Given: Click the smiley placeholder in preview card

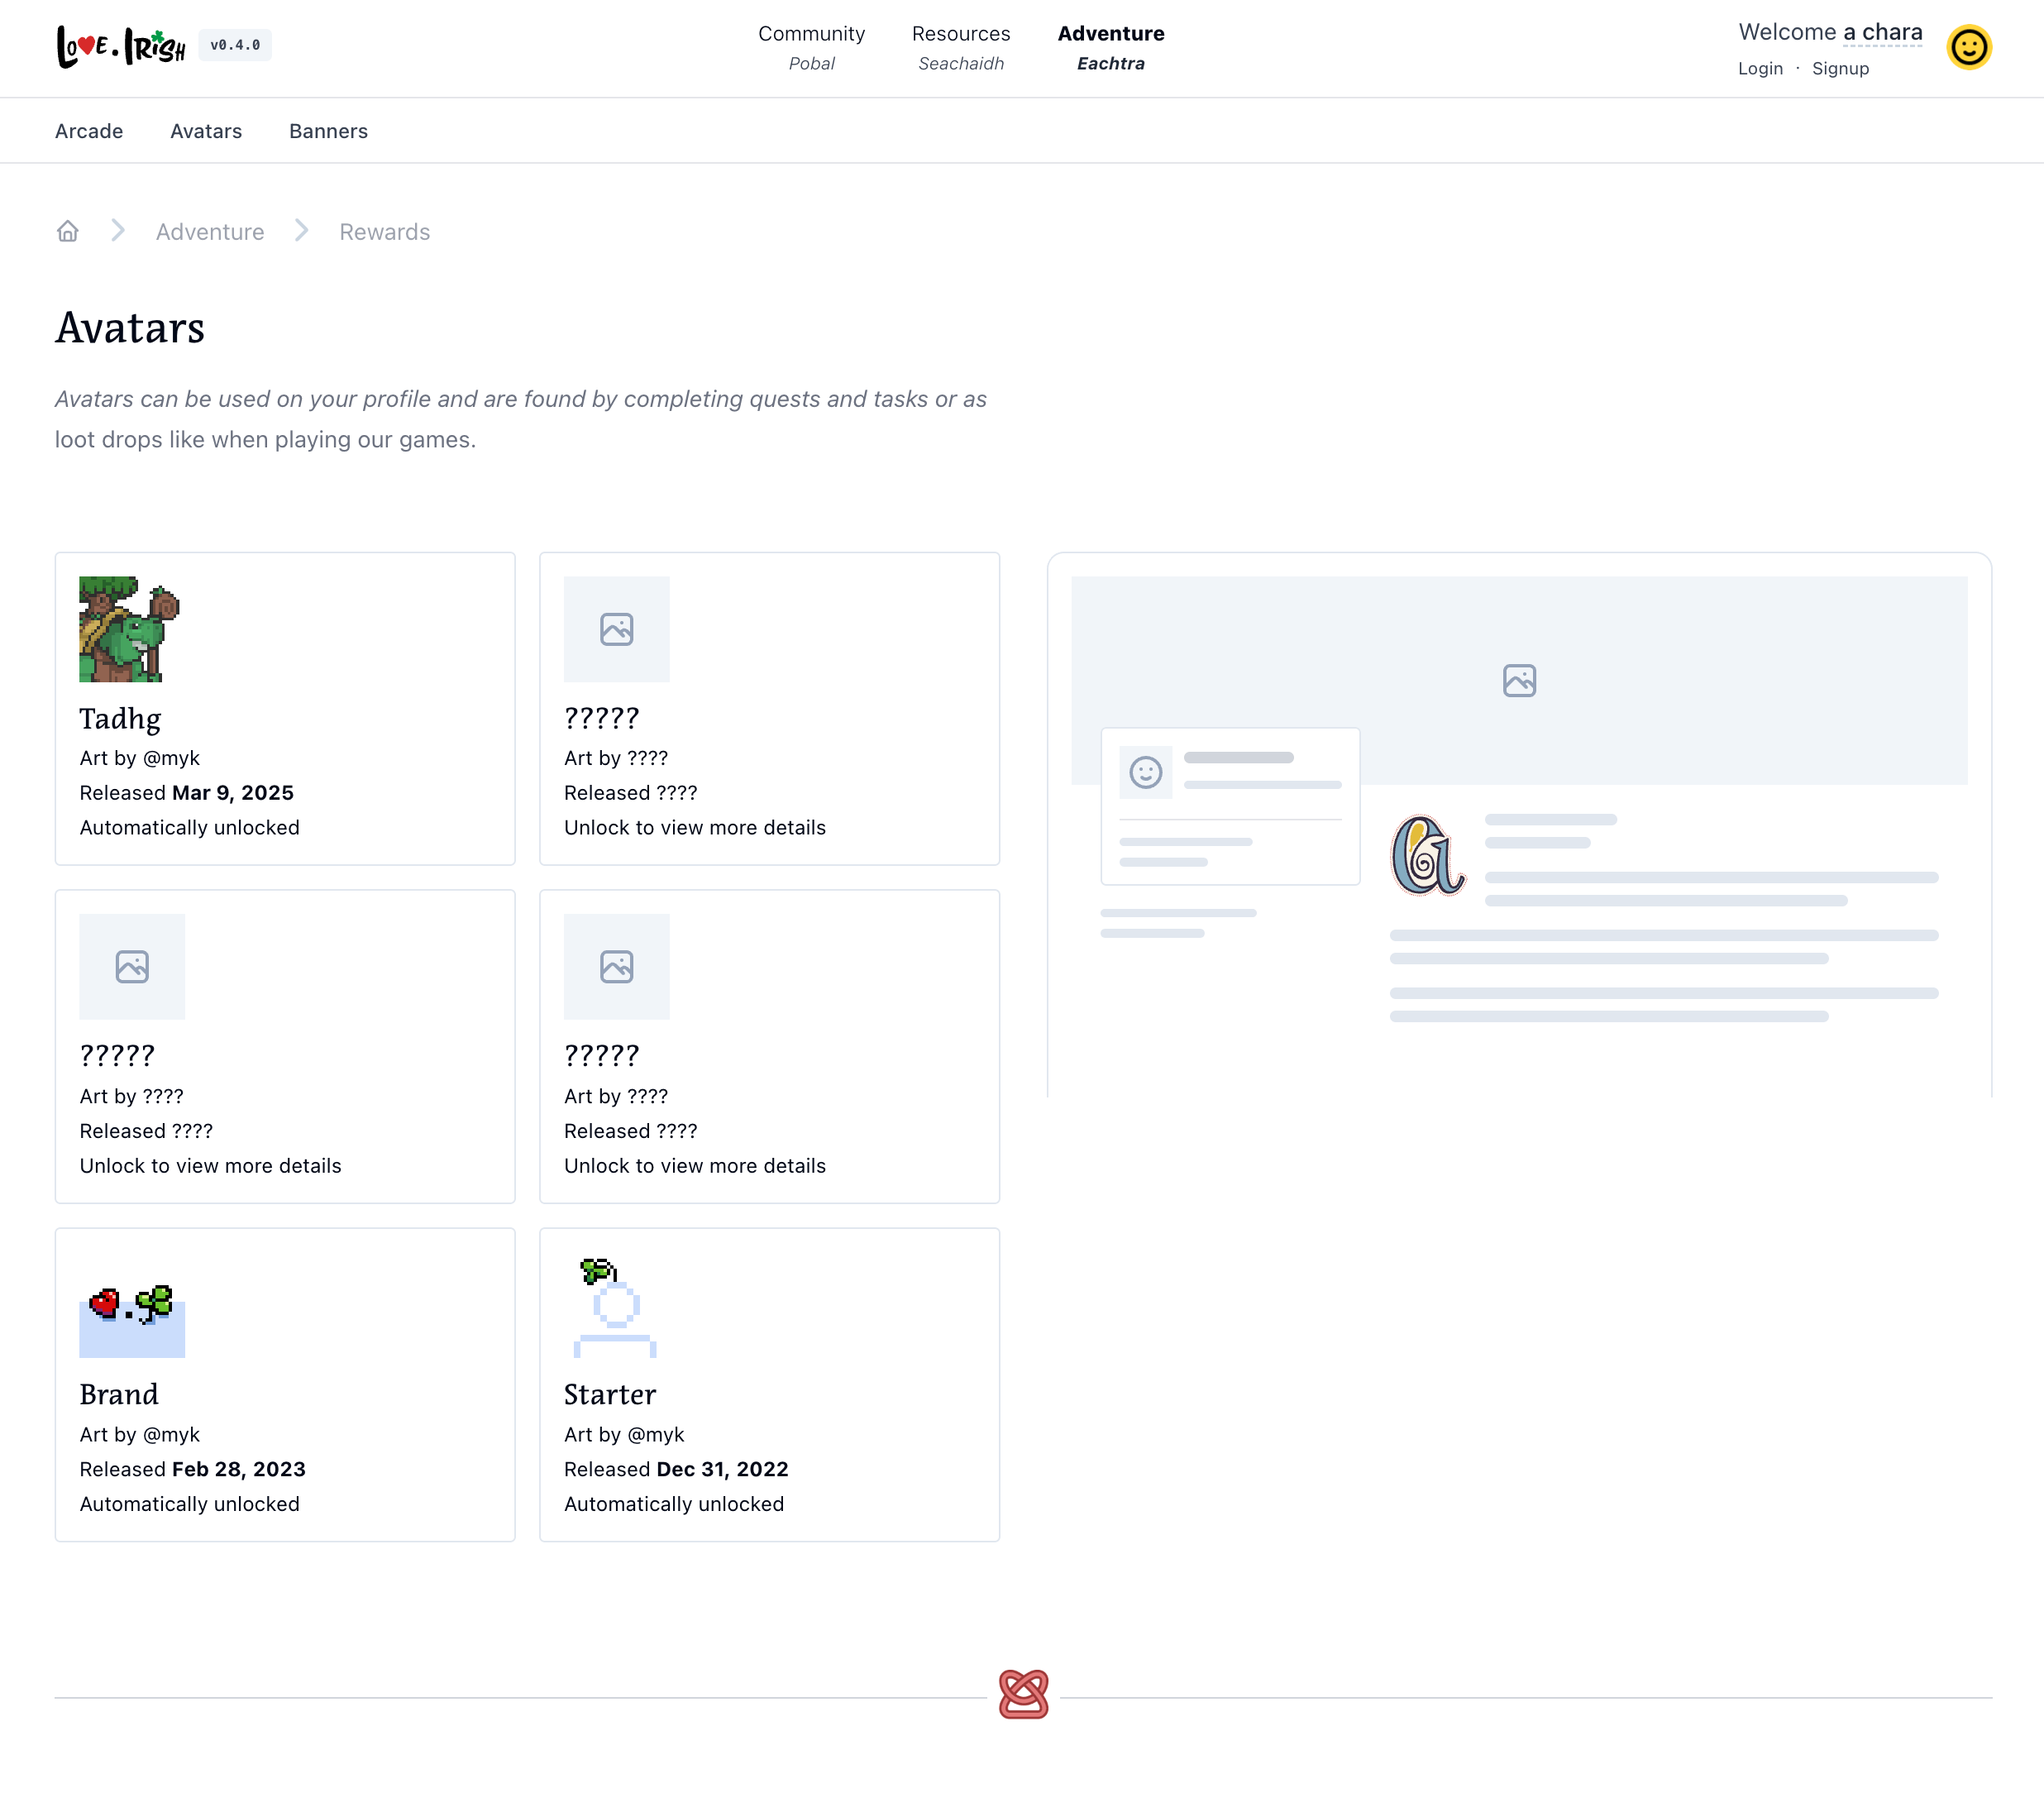Looking at the screenshot, I should pos(1145,772).
